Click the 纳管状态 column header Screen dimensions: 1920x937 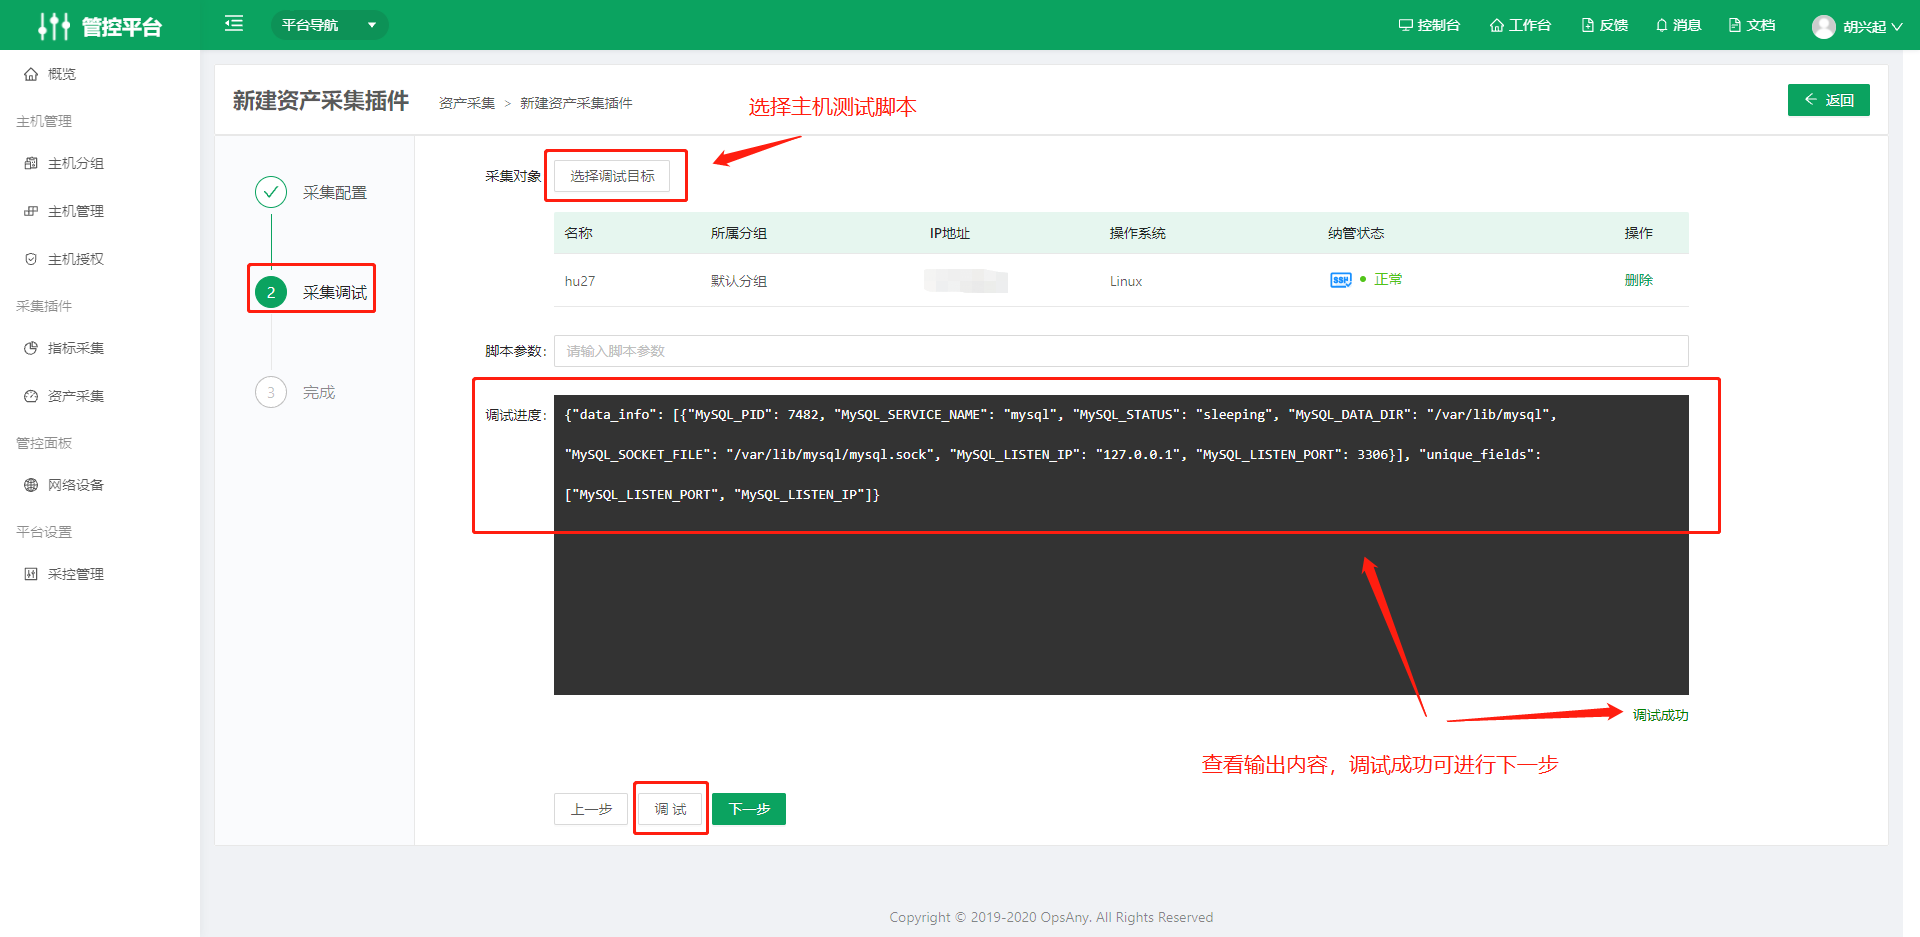[x=1356, y=233]
